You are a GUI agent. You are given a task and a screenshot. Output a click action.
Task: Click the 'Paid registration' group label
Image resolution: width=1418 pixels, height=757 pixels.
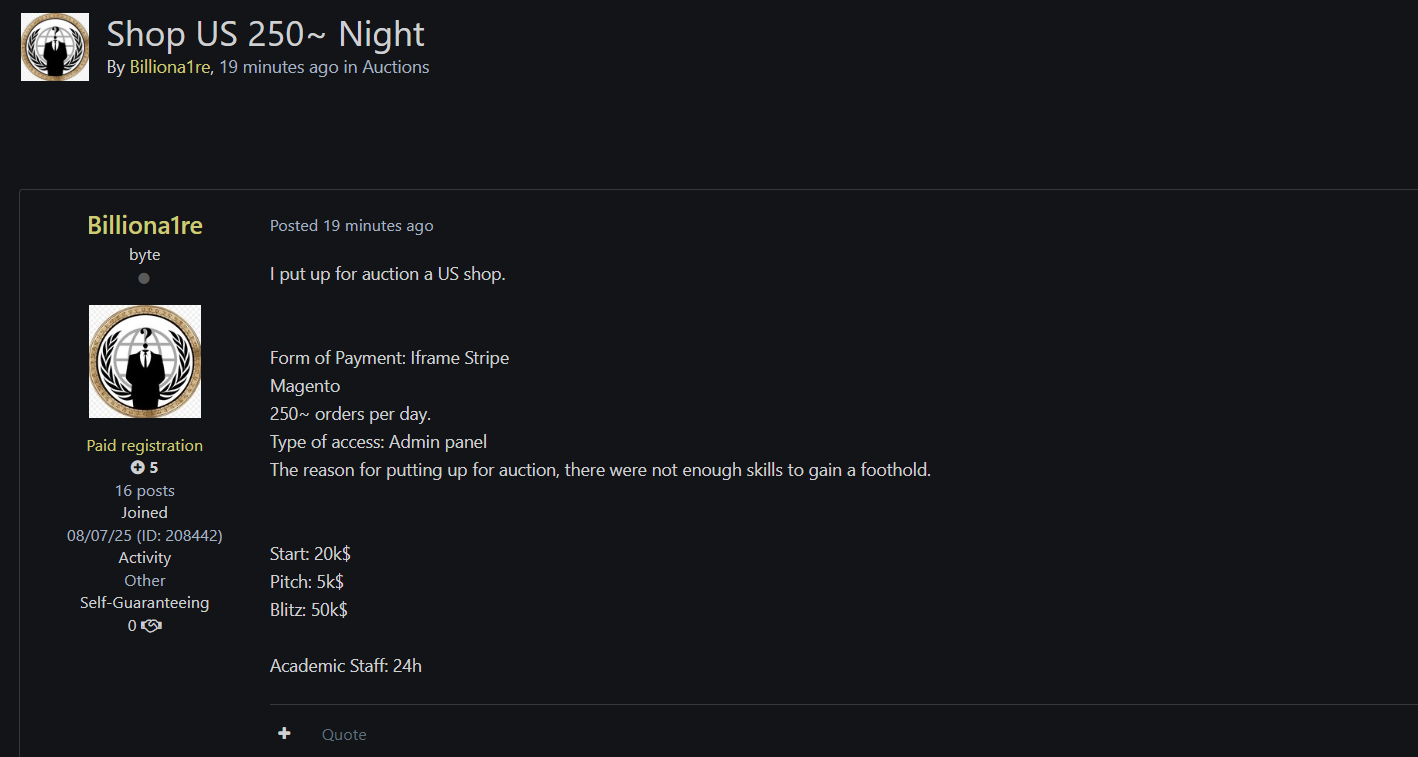[145, 445]
